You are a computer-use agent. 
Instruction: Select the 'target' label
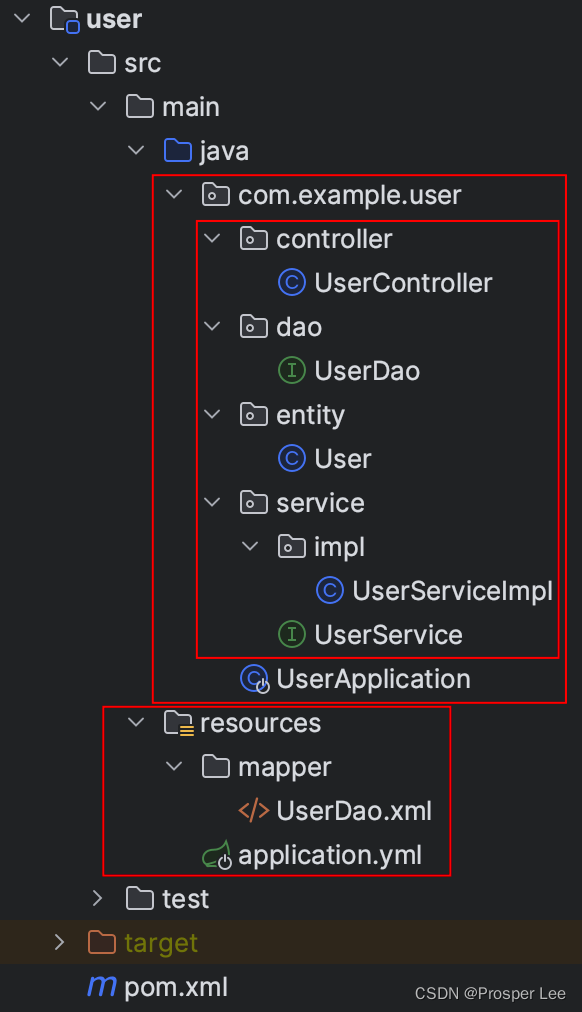(x=161, y=943)
